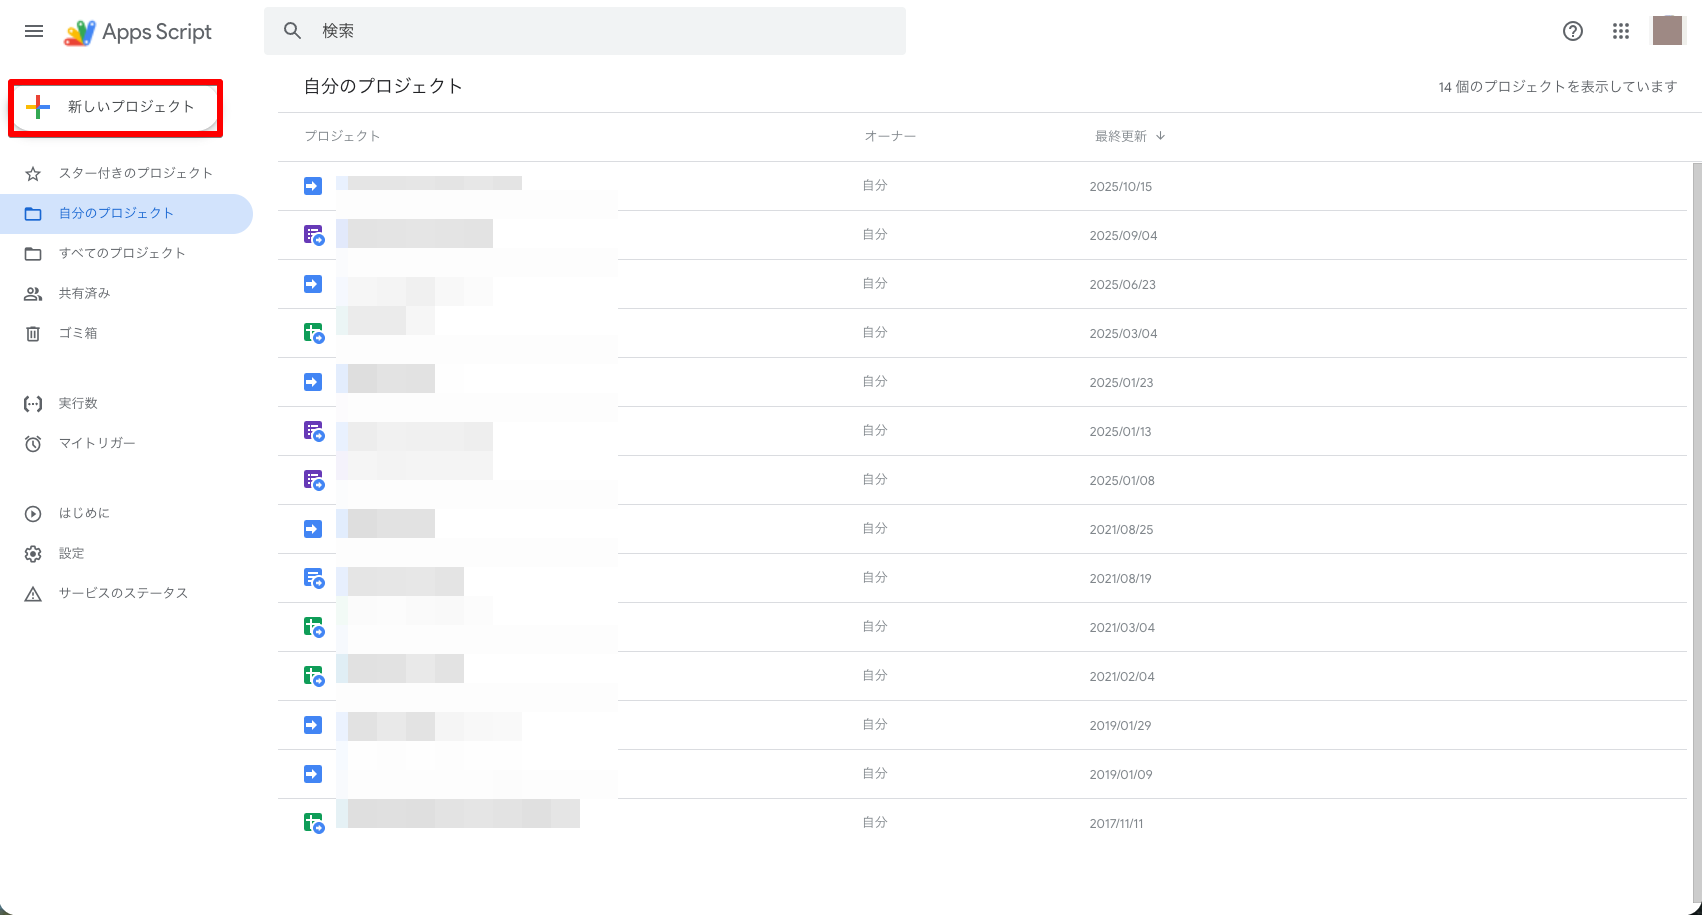1702x915 pixels.
Task: Go to 共有済み projects
Action: point(84,293)
